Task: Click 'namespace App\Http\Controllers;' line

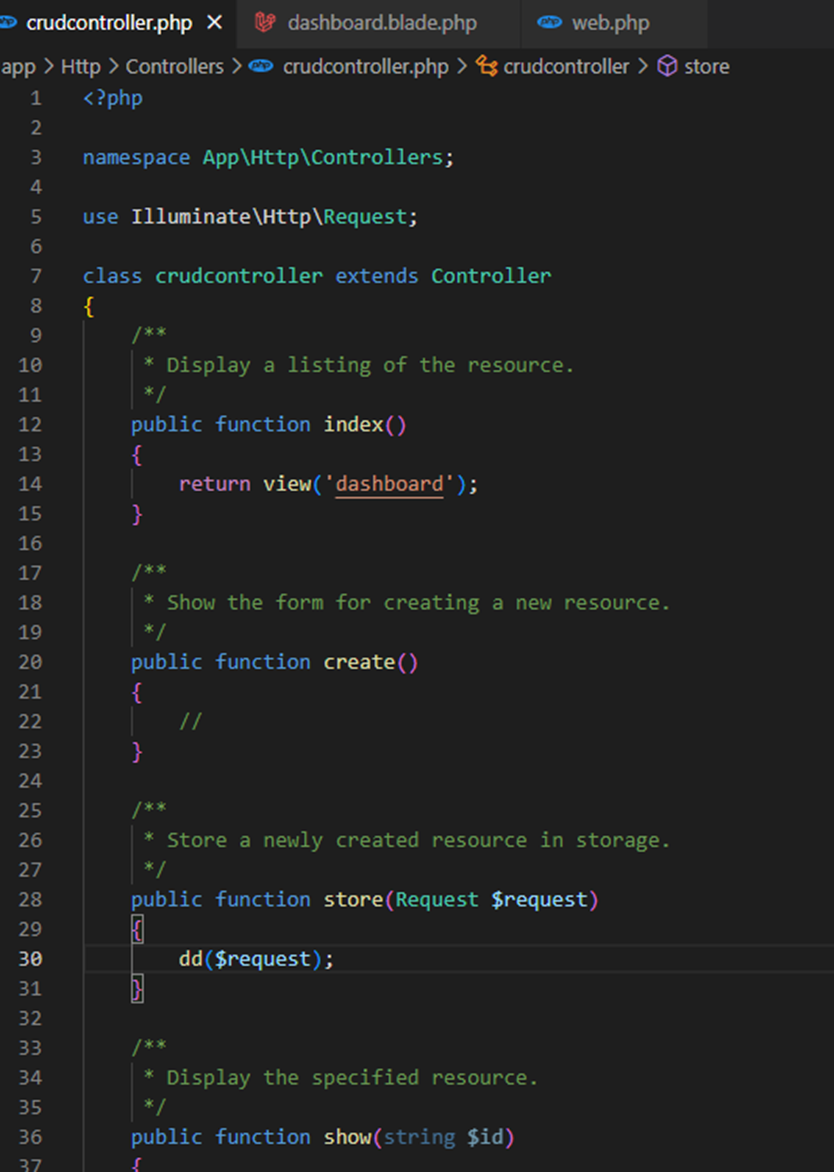Action: point(268,158)
